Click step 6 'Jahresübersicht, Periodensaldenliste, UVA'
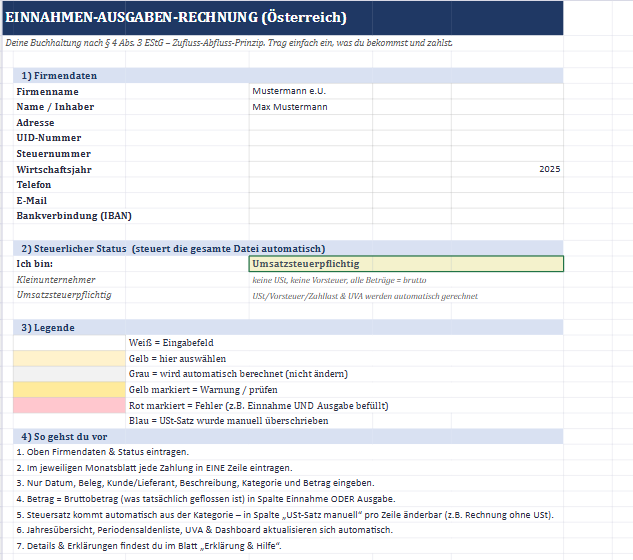 pyautogui.click(x=204, y=530)
